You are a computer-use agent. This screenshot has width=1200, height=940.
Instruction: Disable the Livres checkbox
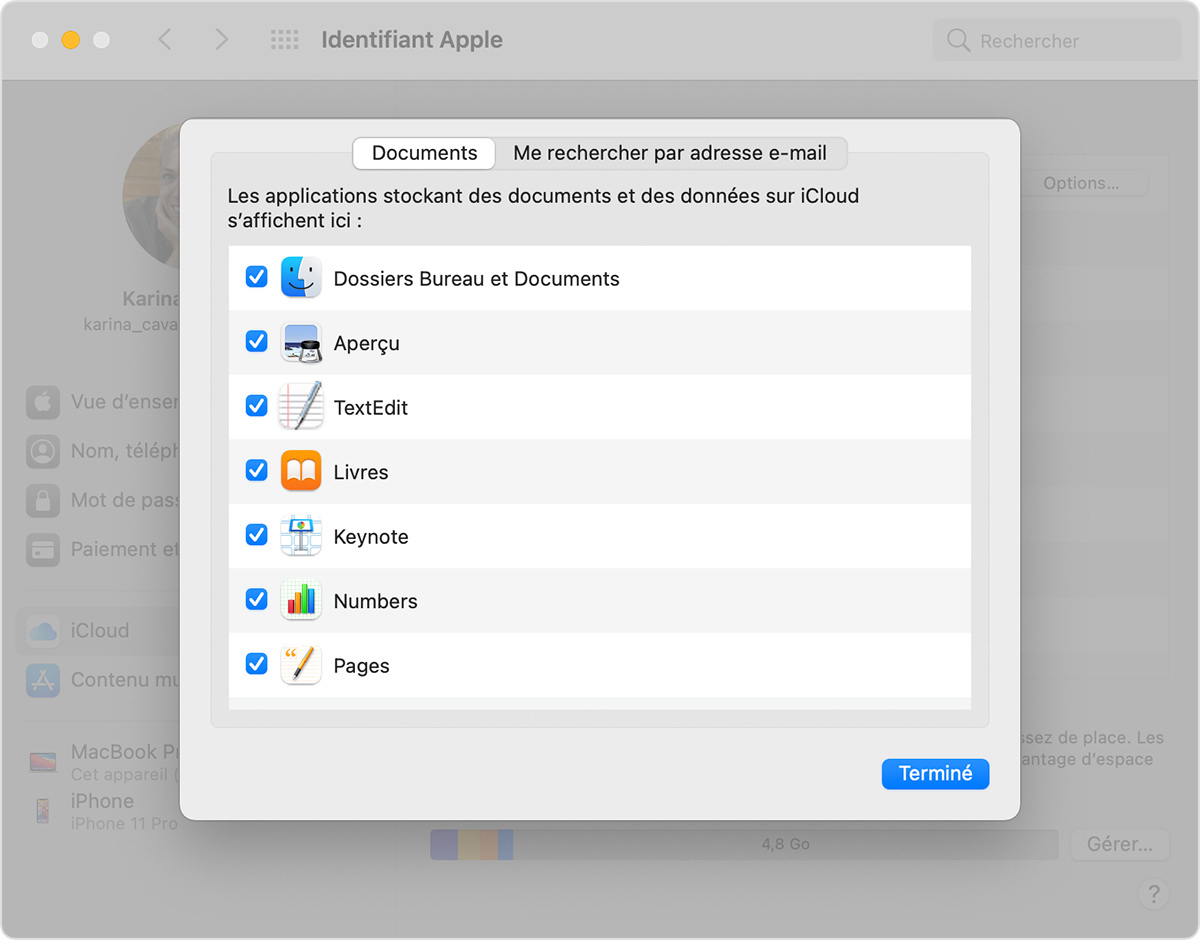pos(257,471)
